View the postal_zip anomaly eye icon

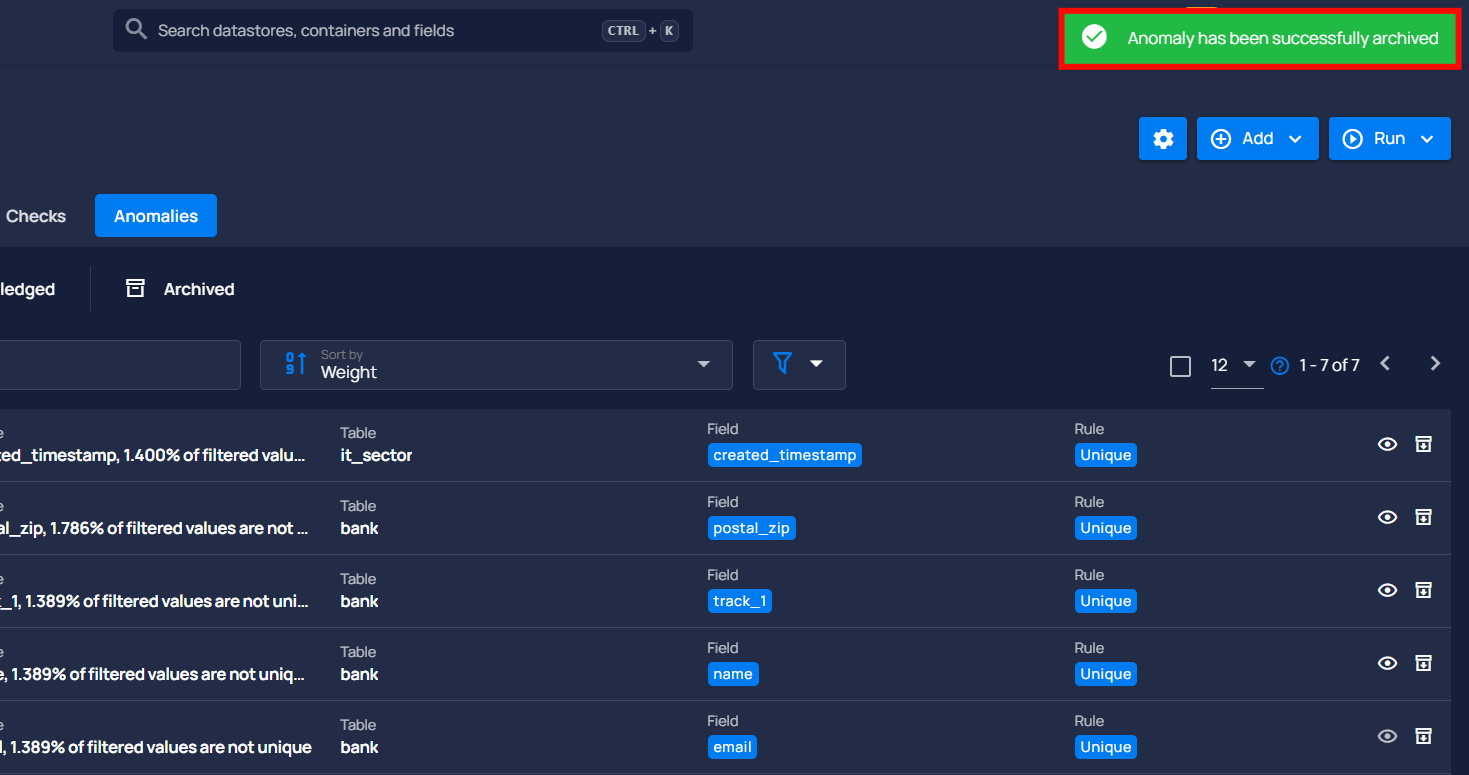(1387, 517)
